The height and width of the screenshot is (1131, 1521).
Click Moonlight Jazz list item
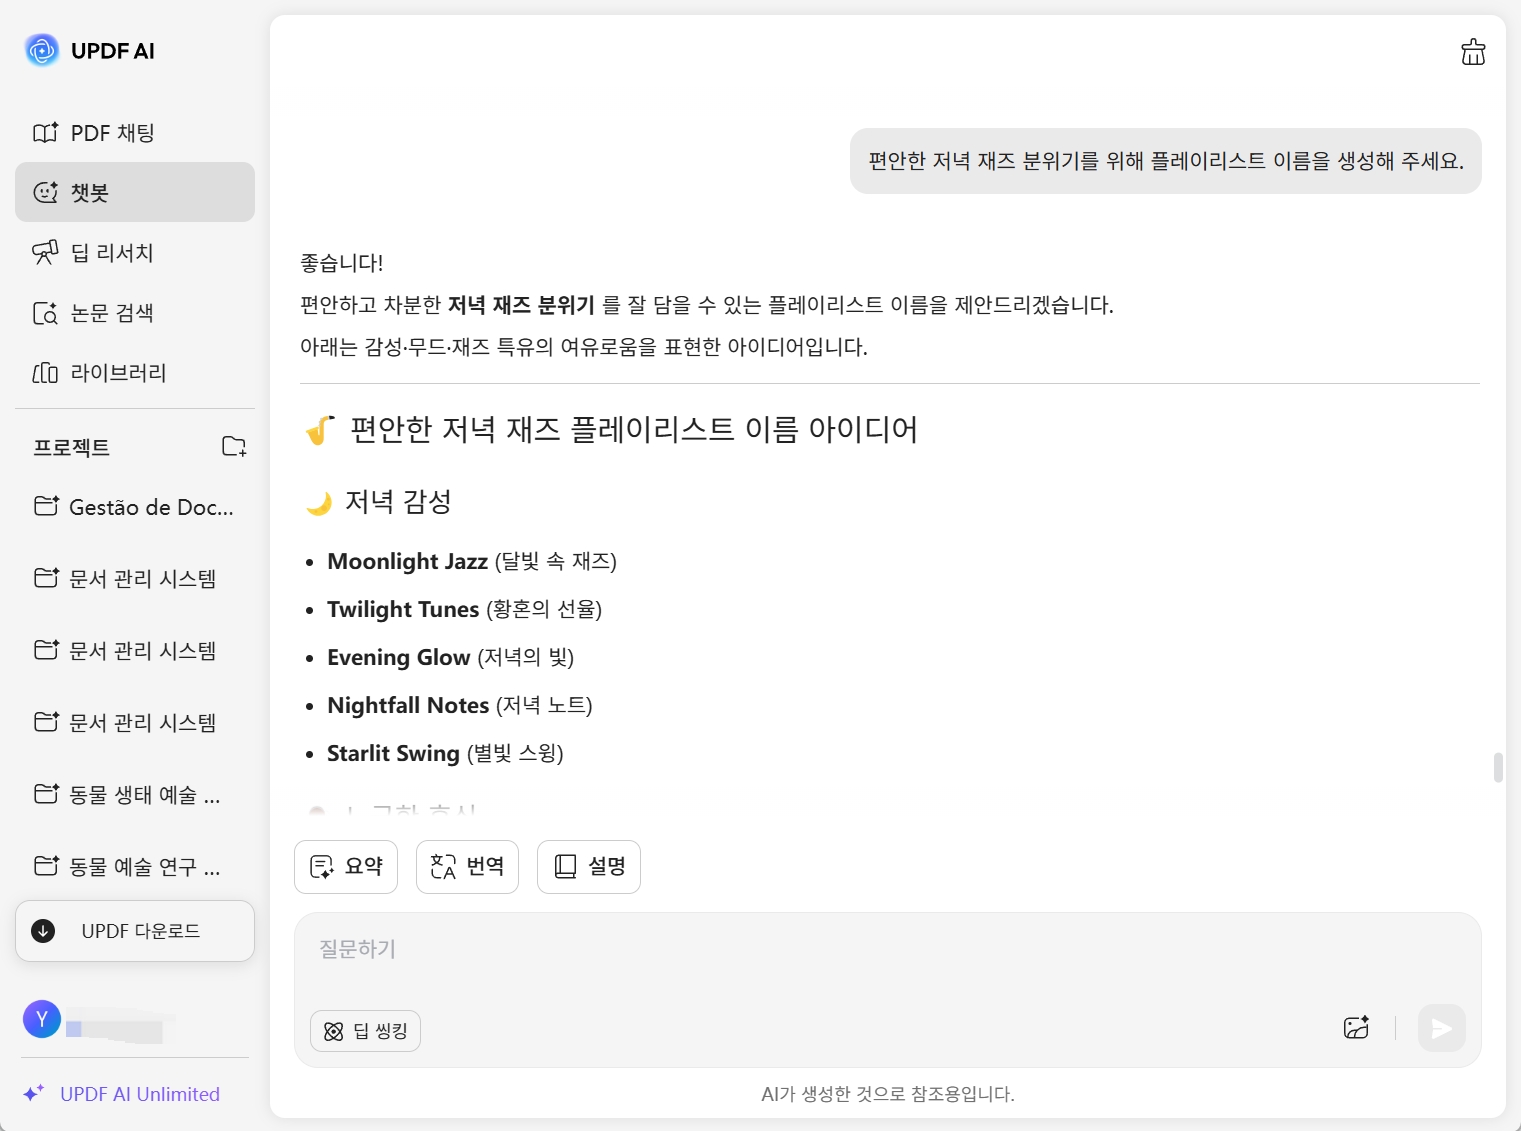click(x=472, y=561)
